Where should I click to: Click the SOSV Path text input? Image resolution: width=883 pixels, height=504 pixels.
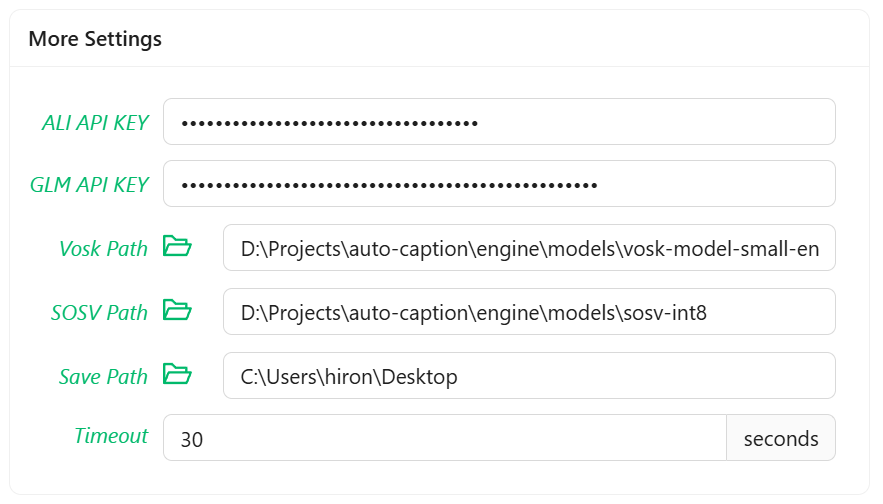coord(529,312)
